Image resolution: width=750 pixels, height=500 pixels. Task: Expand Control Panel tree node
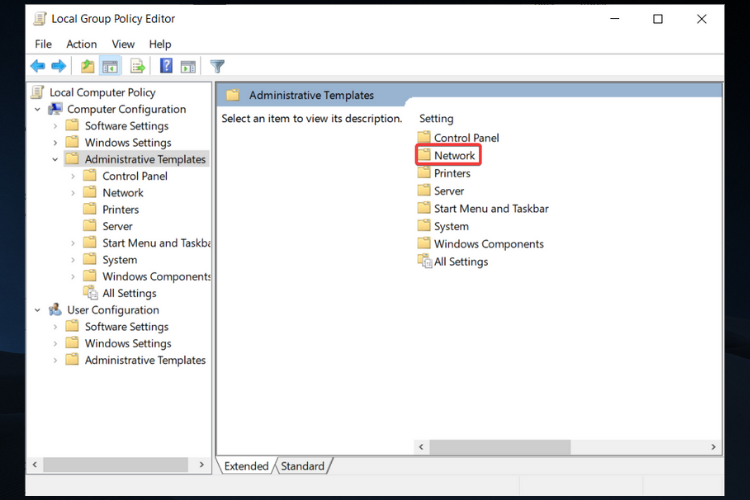[x=73, y=177]
